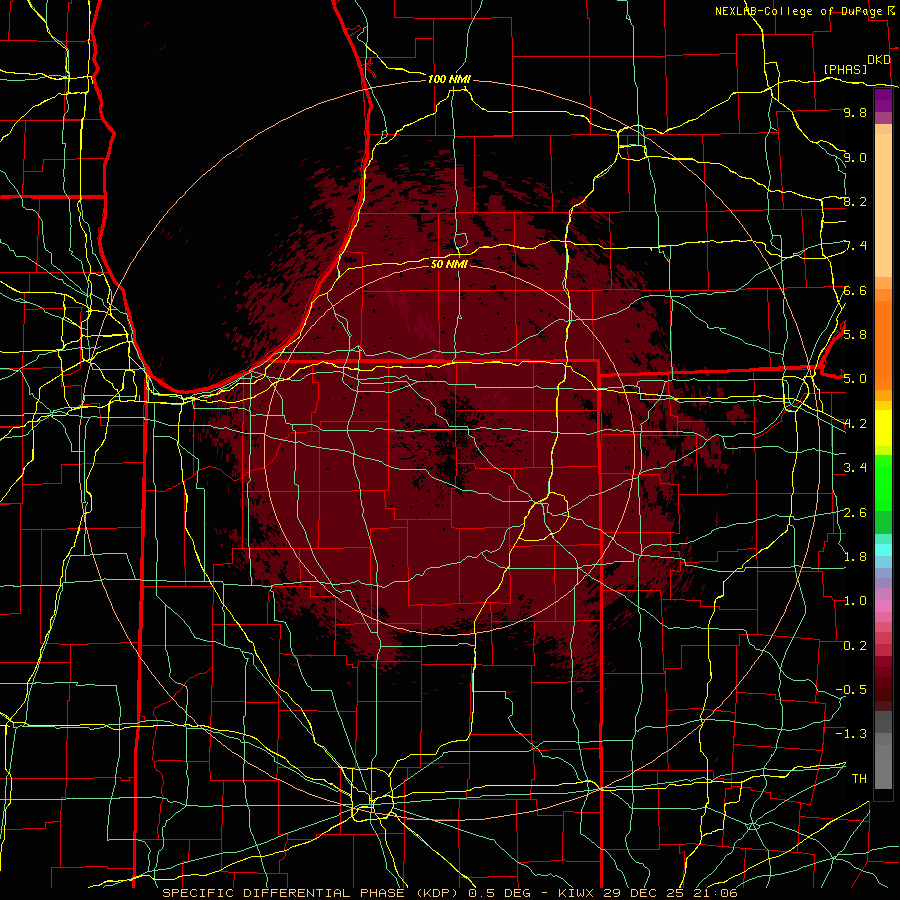
Task: Click the DKD unit label above the color bar
Action: (878, 60)
